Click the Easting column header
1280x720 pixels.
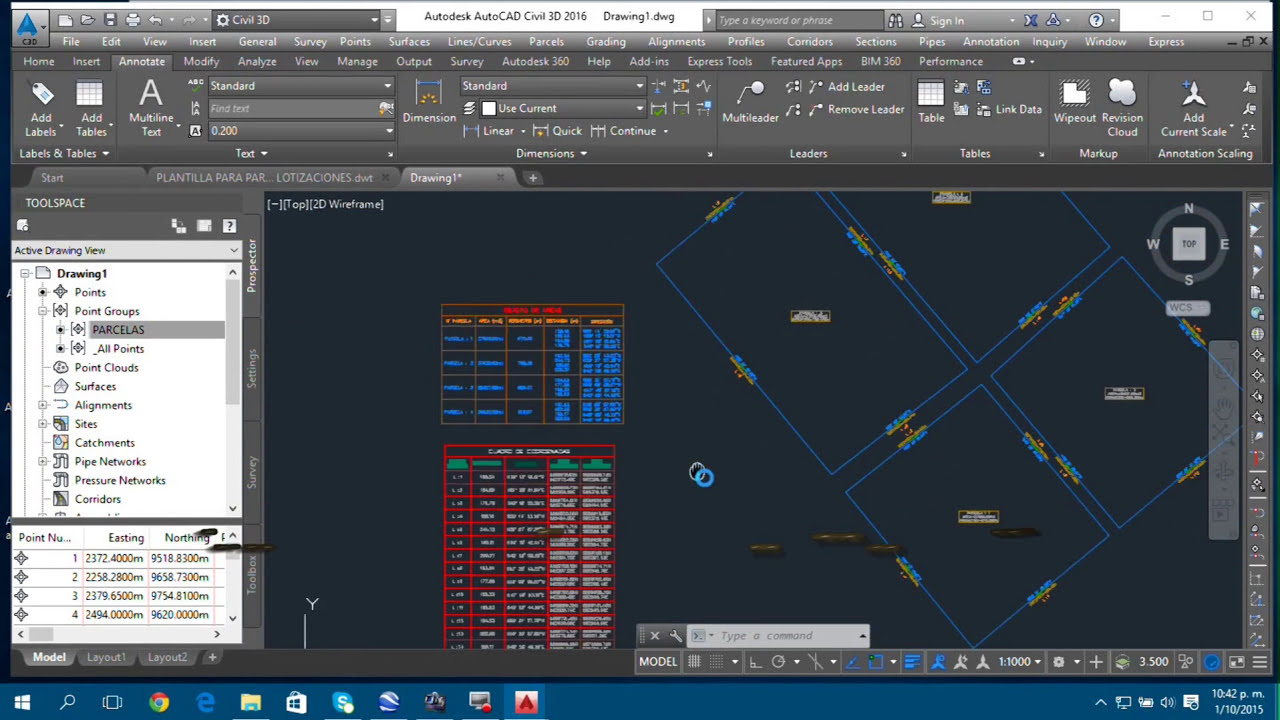[x=126, y=538]
